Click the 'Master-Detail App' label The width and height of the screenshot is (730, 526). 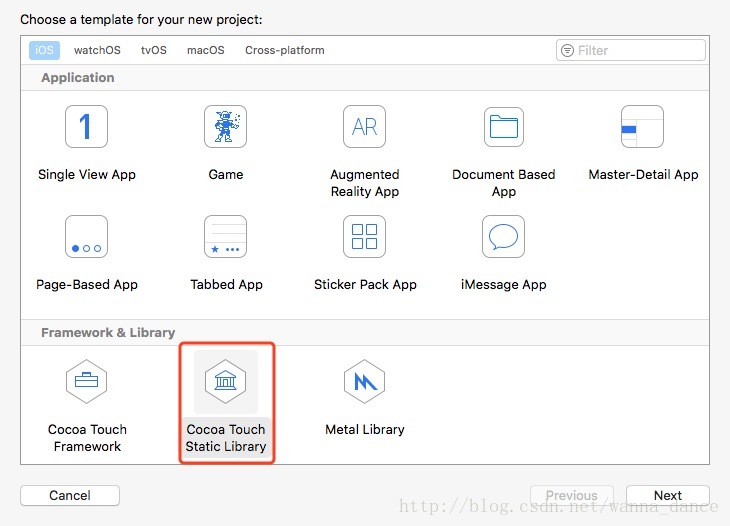pos(643,175)
